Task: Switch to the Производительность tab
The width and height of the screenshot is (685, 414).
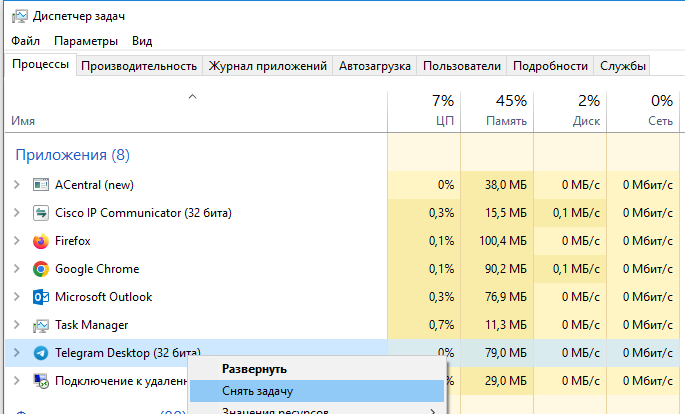Action: click(x=139, y=66)
